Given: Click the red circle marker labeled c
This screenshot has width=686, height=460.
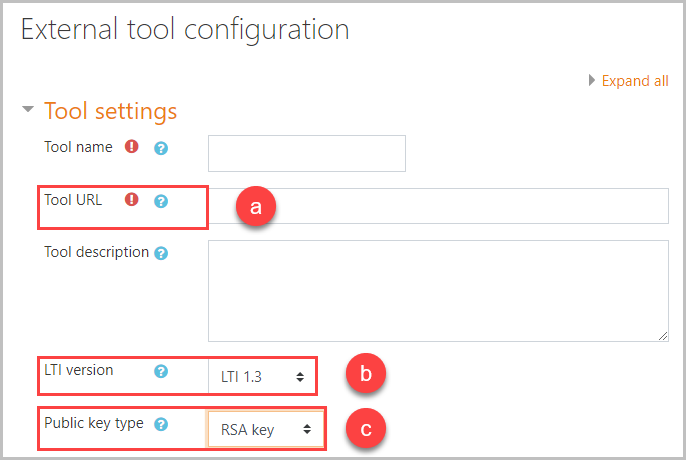Looking at the screenshot, I should [366, 428].
